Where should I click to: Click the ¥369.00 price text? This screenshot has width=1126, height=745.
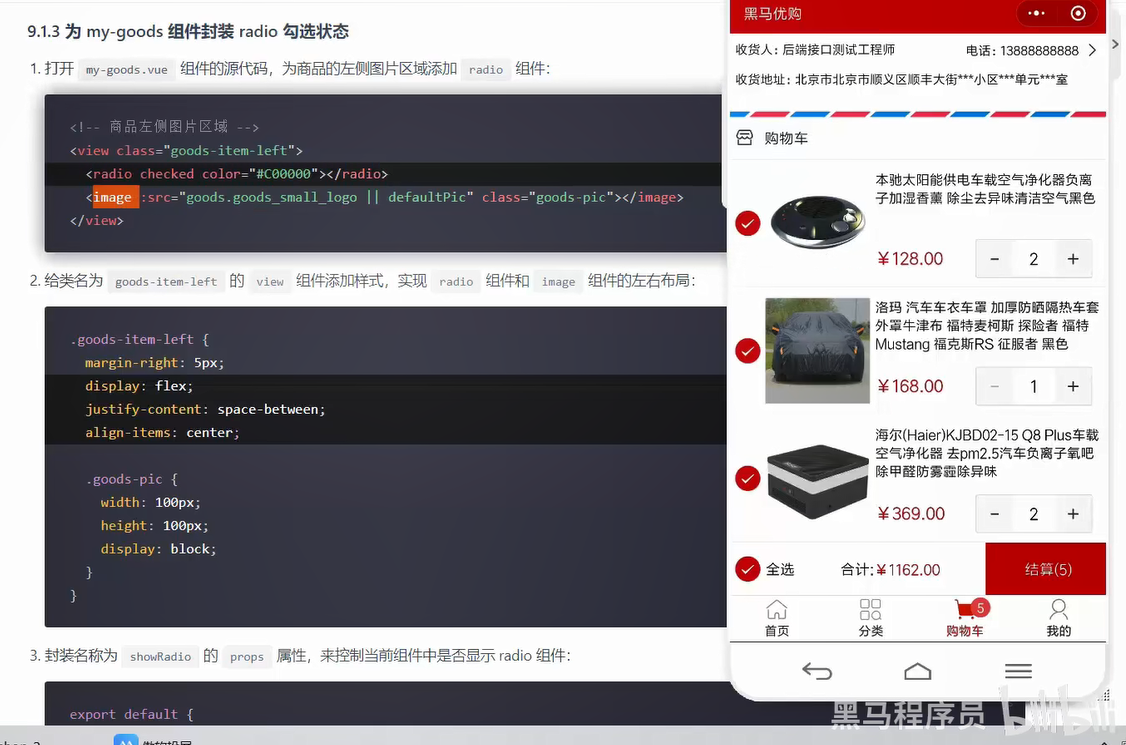(x=911, y=514)
